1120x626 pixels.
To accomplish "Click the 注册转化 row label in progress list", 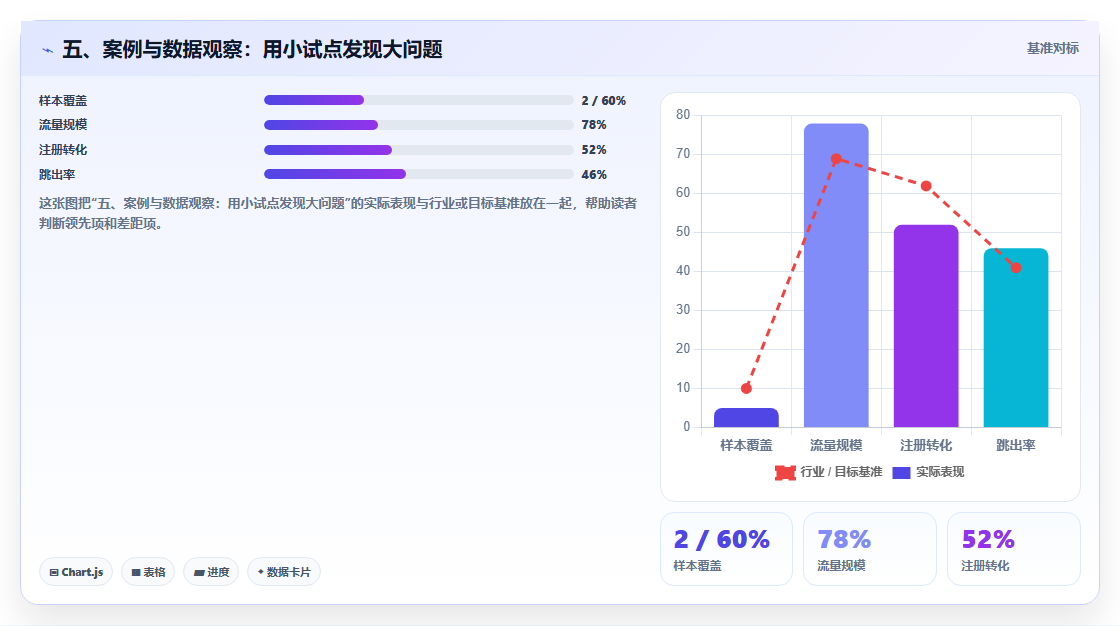I will 63,150.
